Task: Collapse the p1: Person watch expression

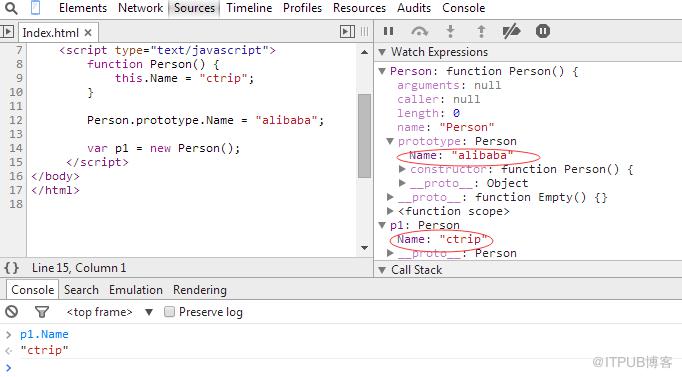Action: pos(382,225)
